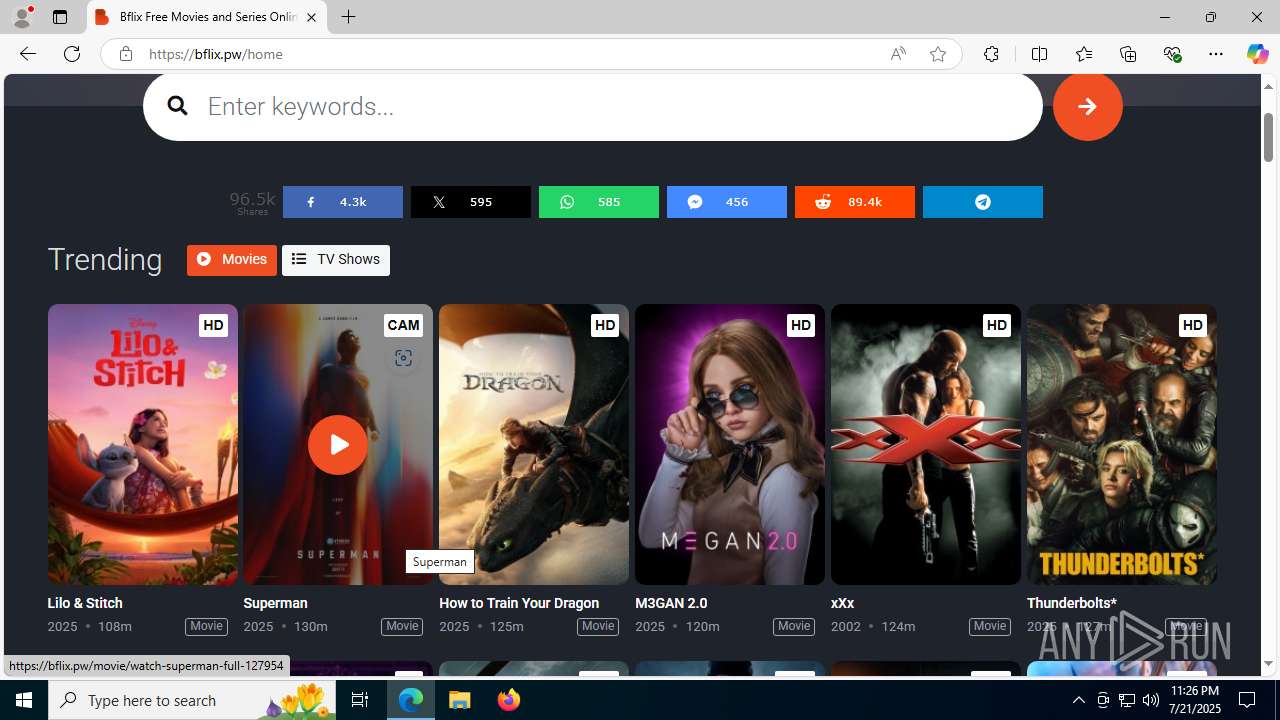Image resolution: width=1280 pixels, height=720 pixels.
Task: Click the search magnifier icon
Action: tap(177, 106)
